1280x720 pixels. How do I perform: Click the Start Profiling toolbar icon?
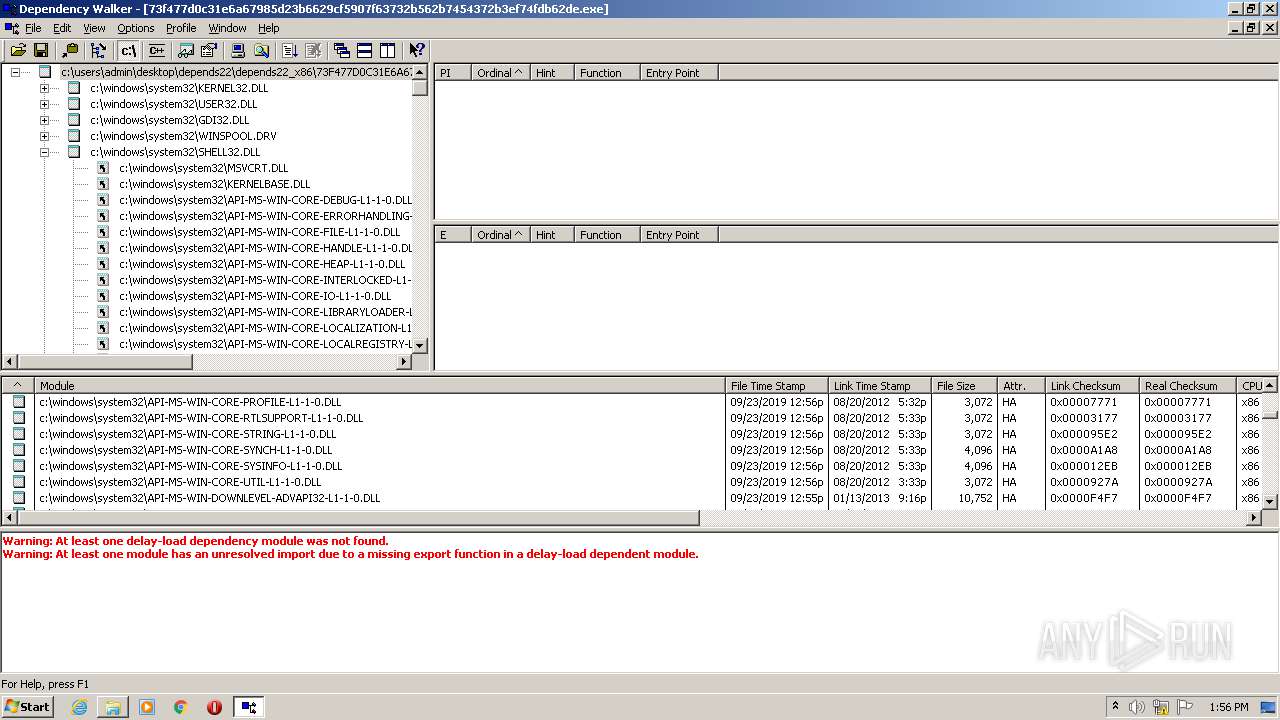(290, 50)
